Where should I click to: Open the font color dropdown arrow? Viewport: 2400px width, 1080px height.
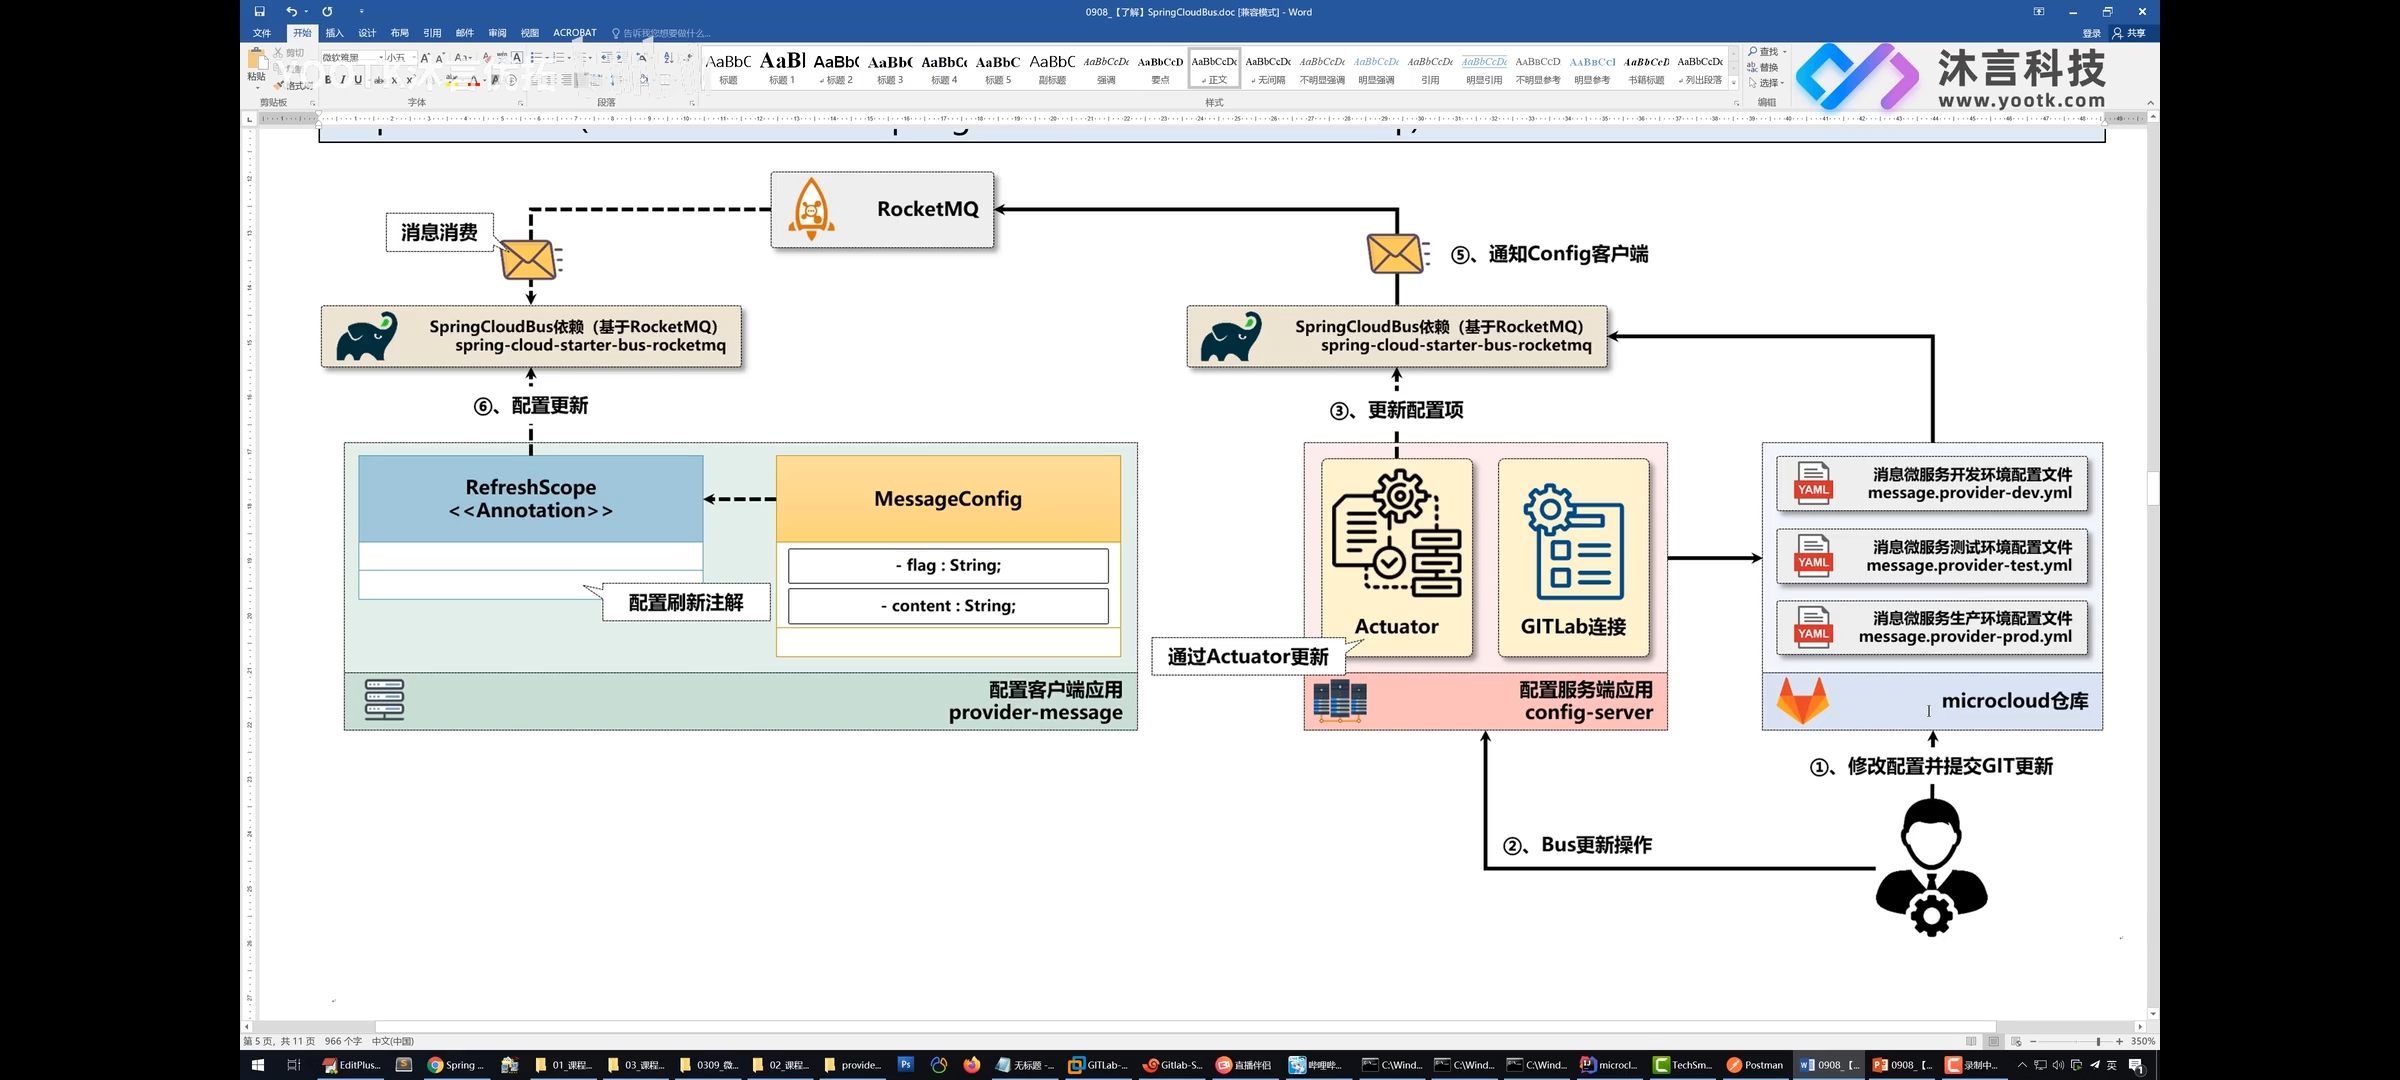(485, 80)
